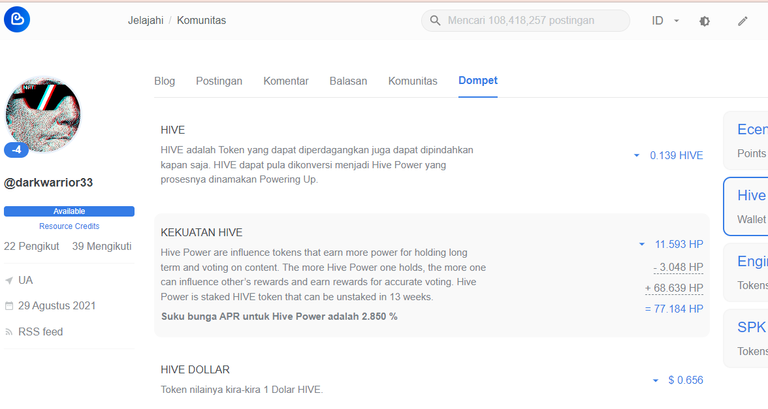Click the = 77.184 HP total

[x=674, y=309]
